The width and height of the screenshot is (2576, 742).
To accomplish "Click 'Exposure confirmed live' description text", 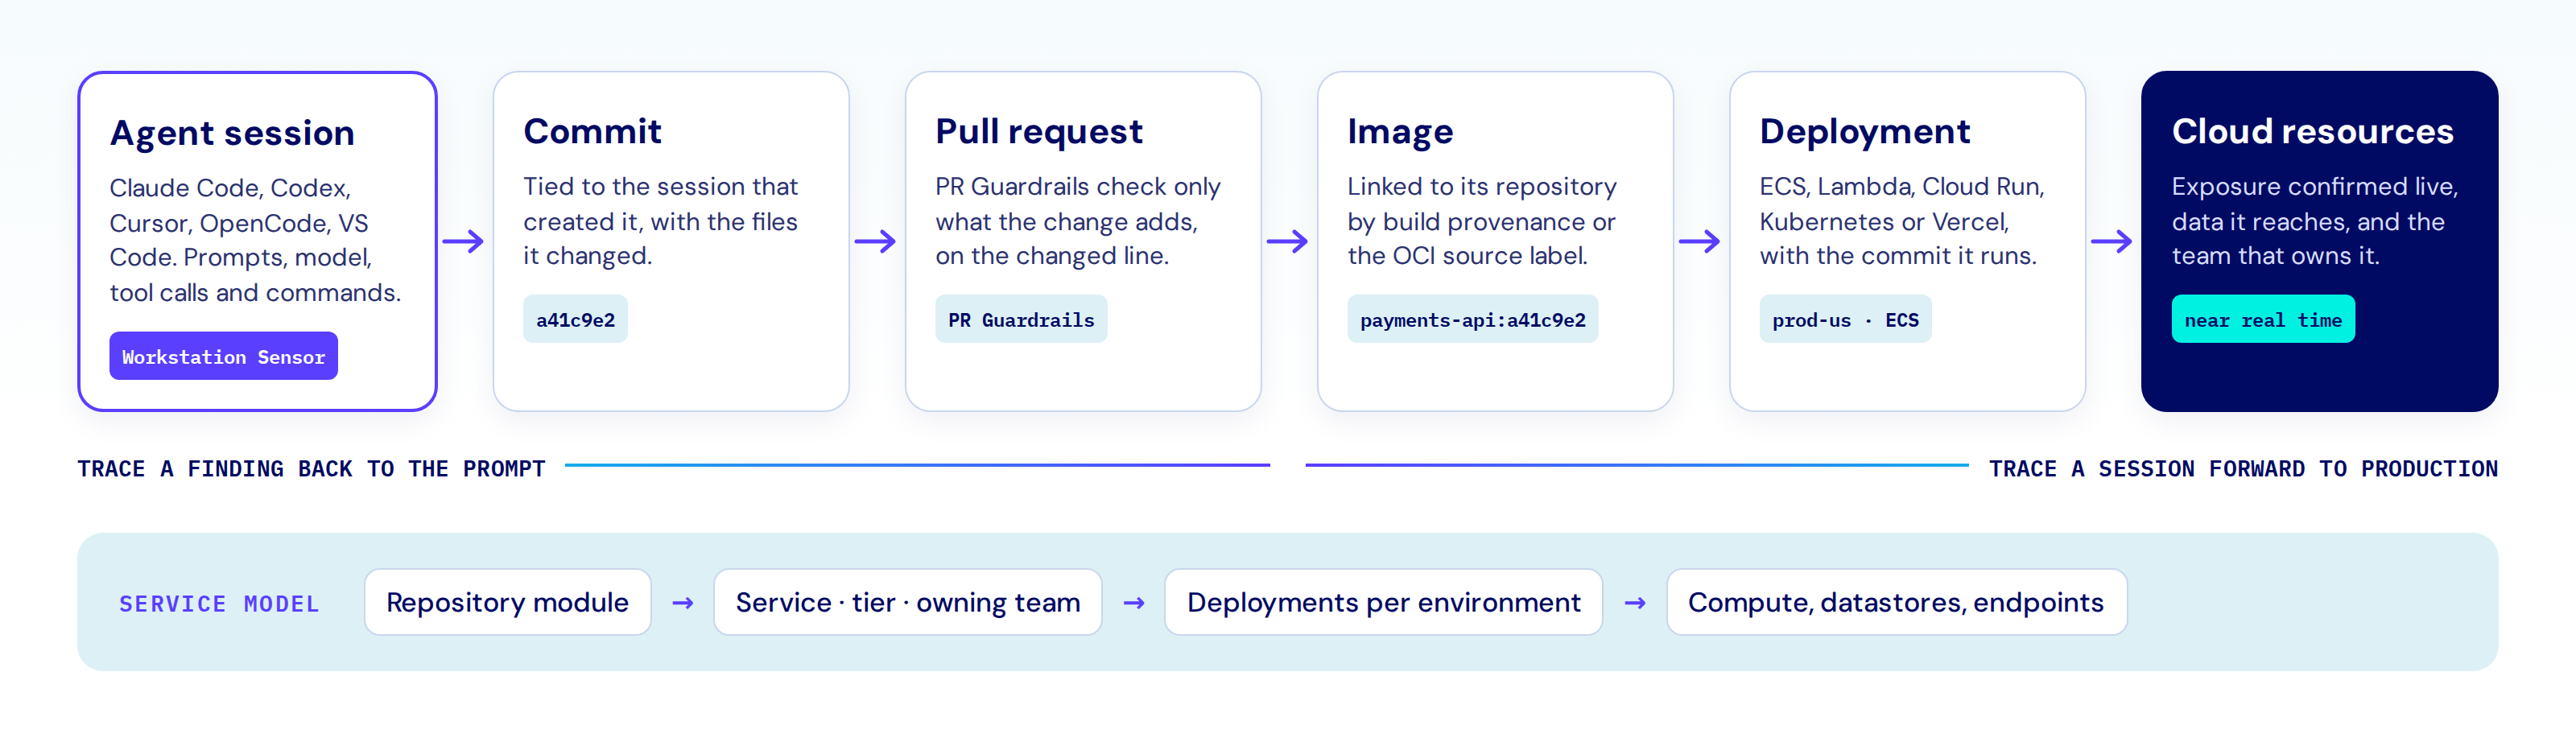I will (x=2314, y=221).
